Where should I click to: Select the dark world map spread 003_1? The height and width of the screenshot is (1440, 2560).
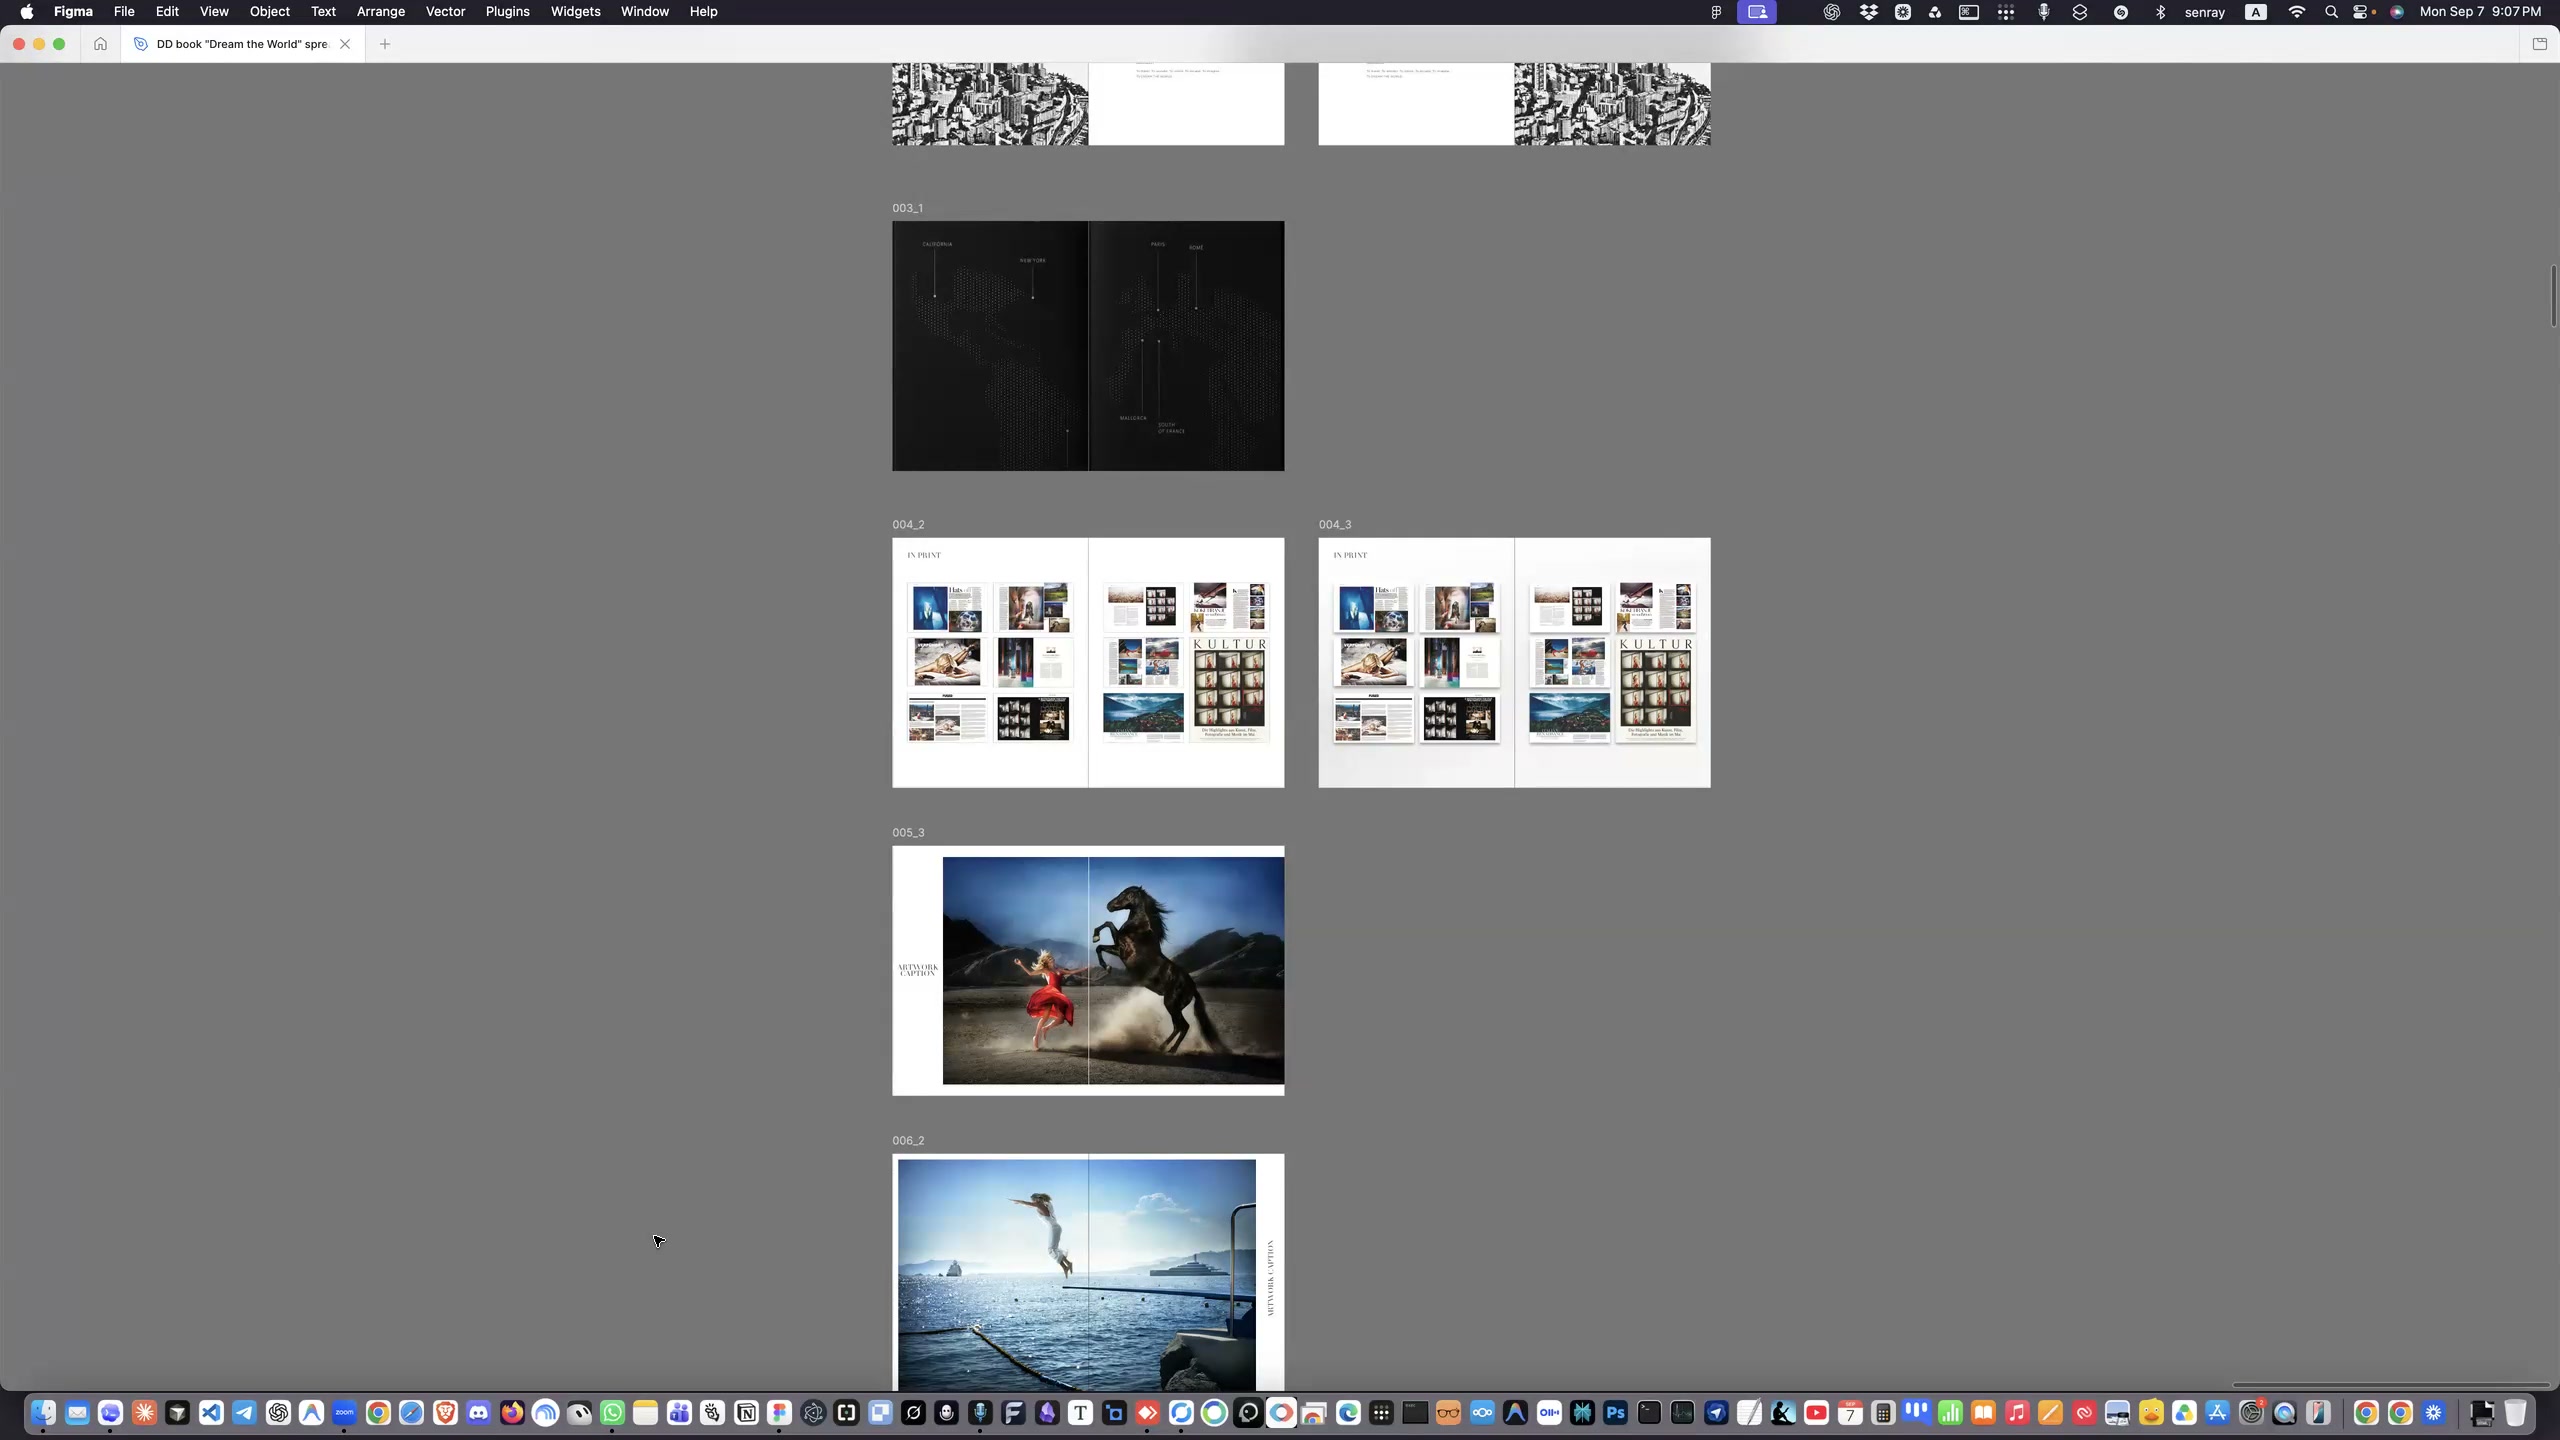(x=1088, y=346)
